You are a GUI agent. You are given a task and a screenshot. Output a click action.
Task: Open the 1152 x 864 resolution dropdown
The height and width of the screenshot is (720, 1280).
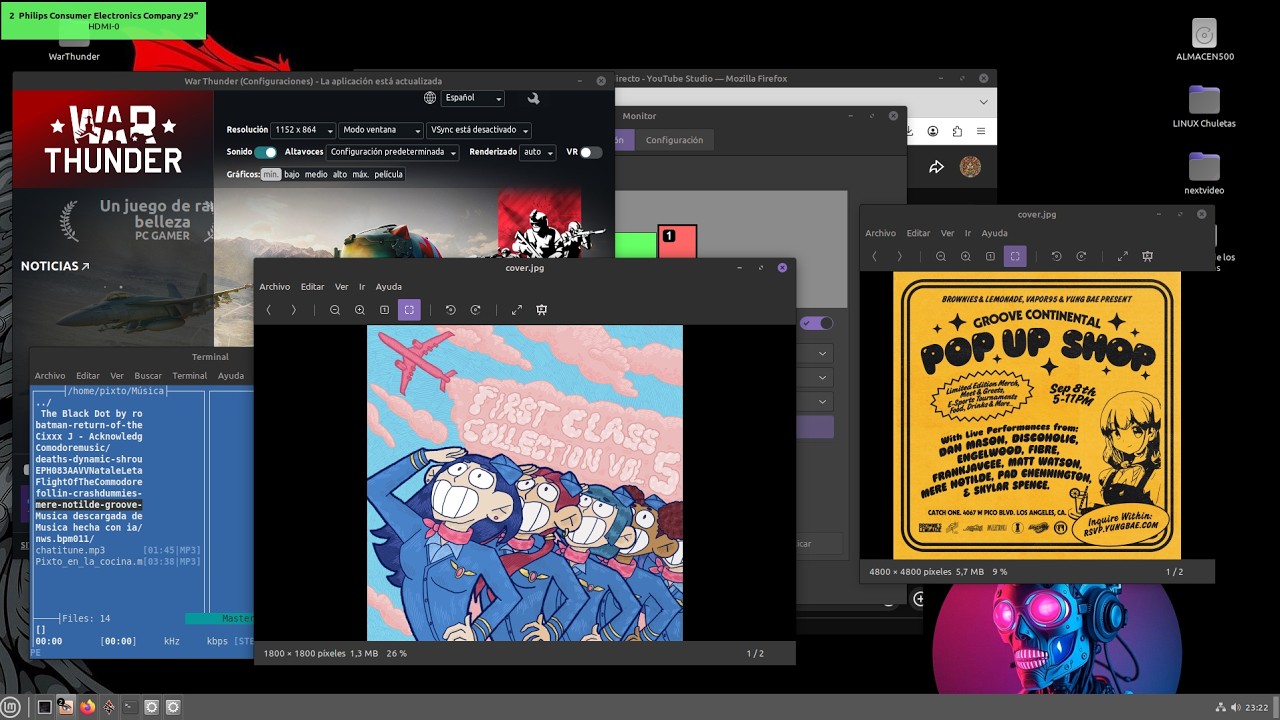(x=303, y=130)
